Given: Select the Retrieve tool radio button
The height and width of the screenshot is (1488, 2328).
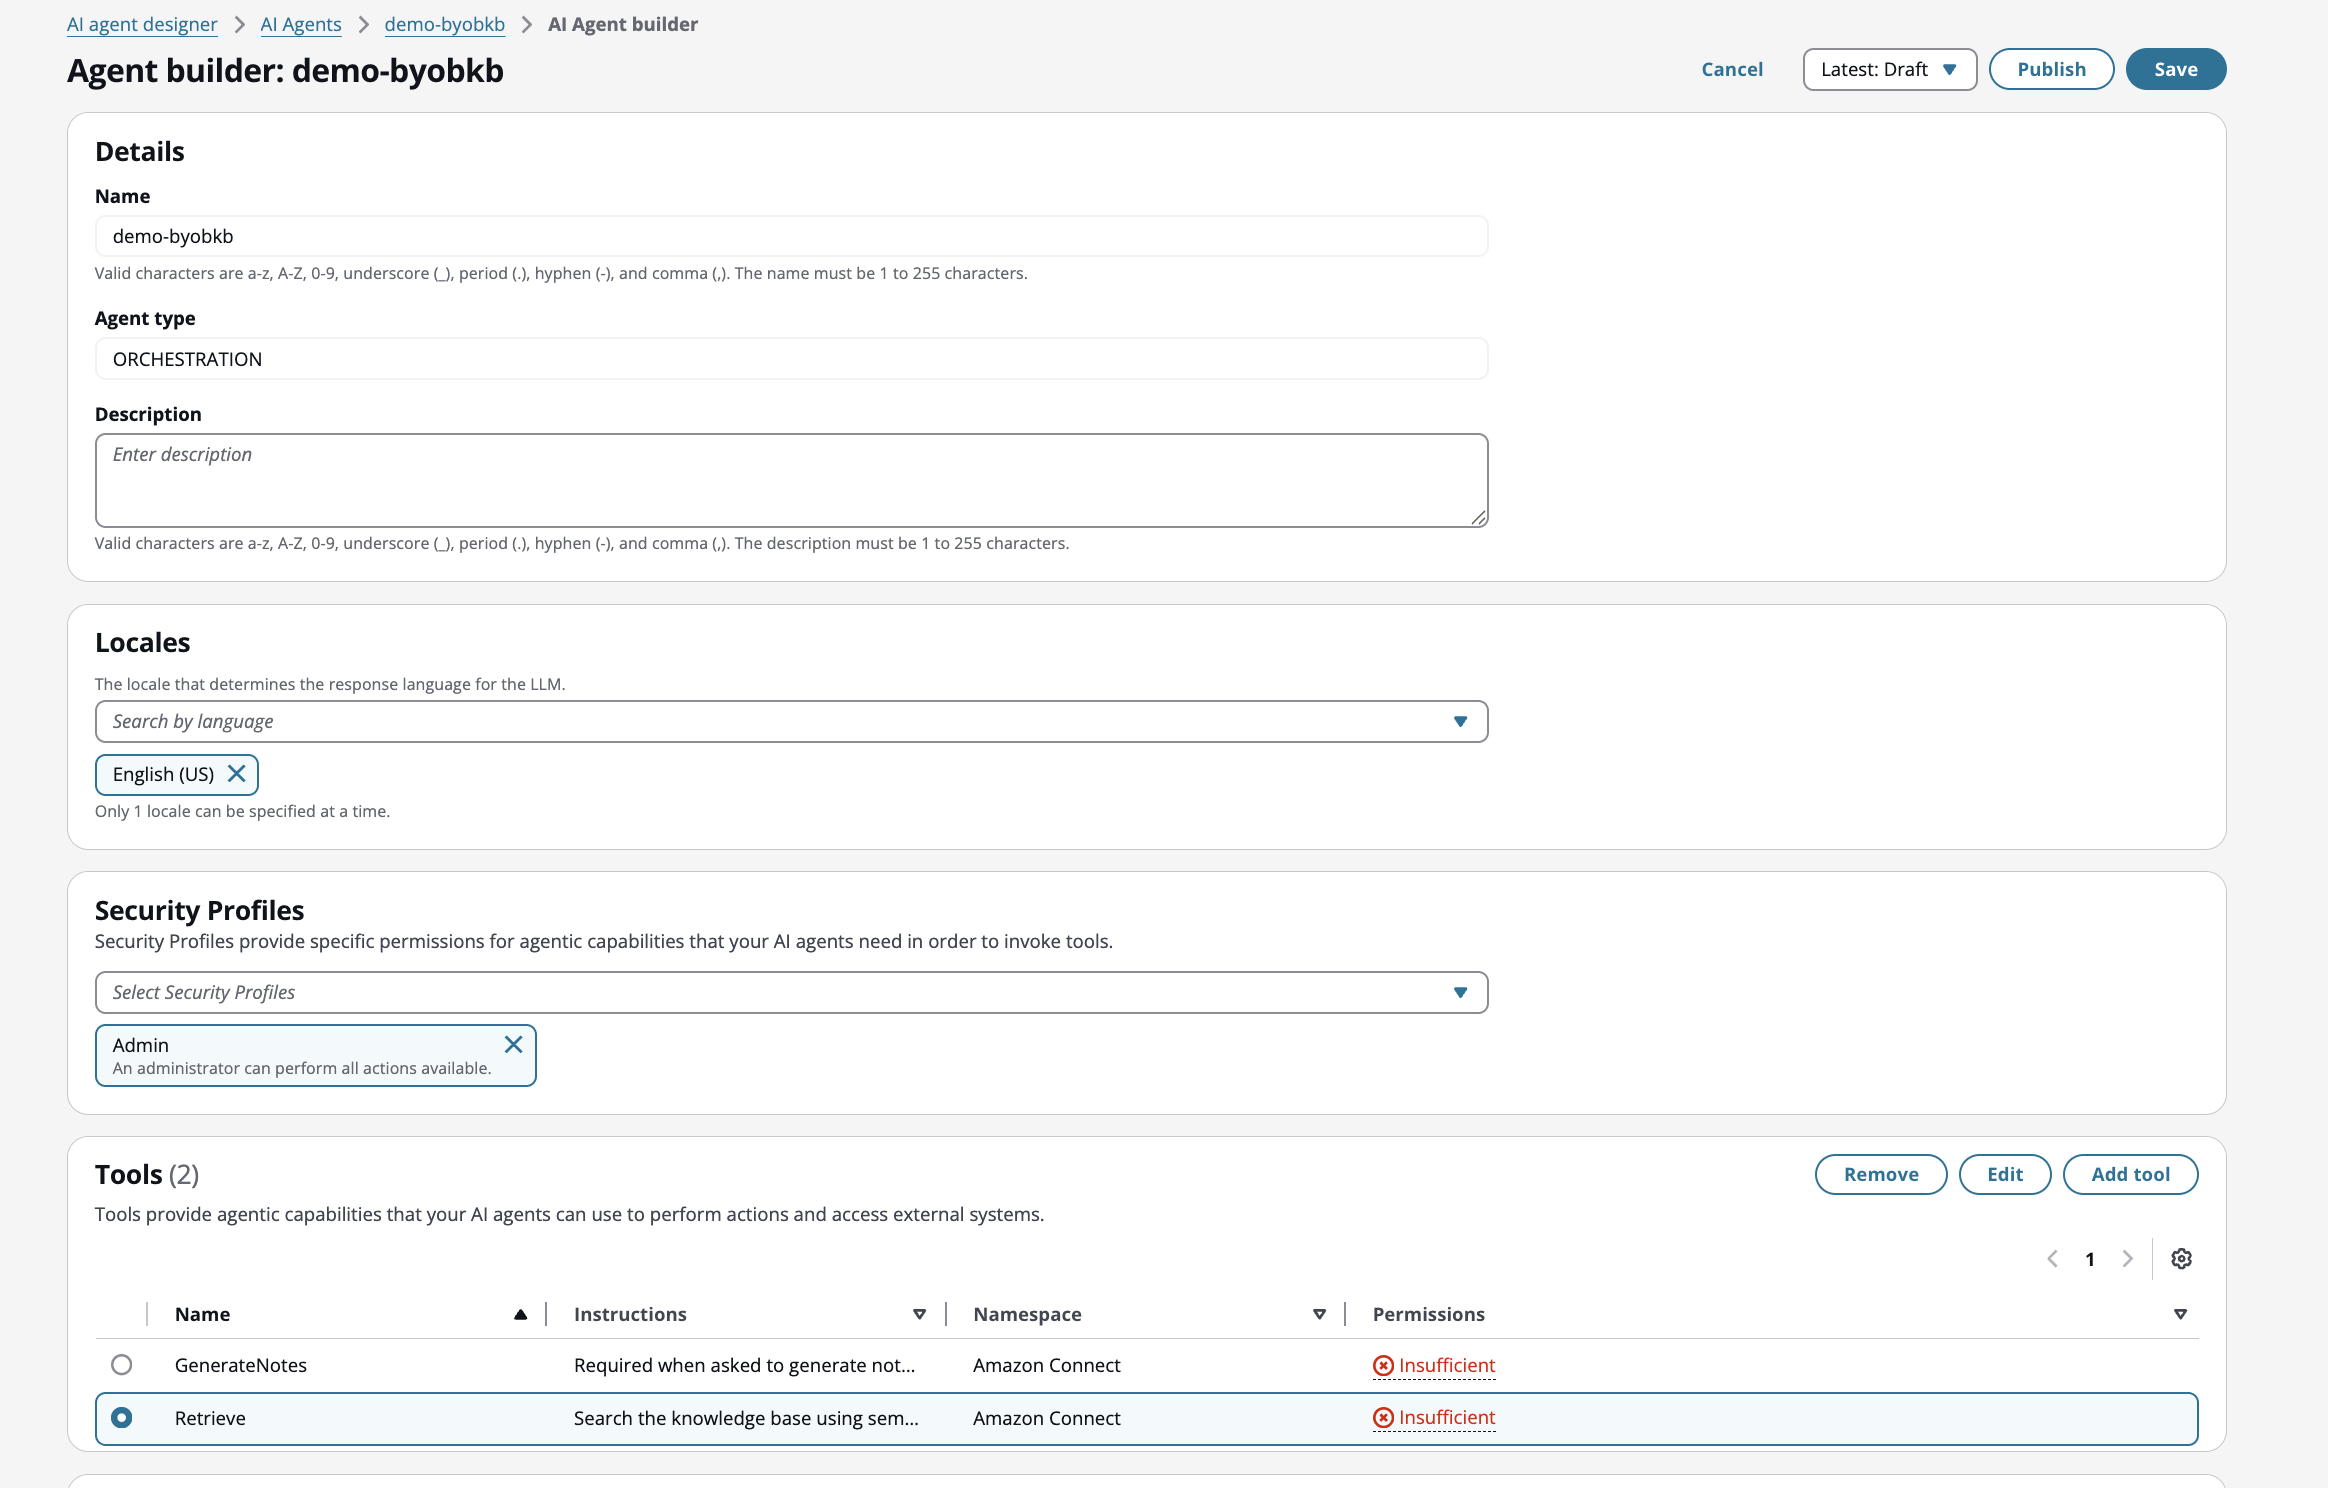Looking at the screenshot, I should pyautogui.click(x=122, y=1418).
